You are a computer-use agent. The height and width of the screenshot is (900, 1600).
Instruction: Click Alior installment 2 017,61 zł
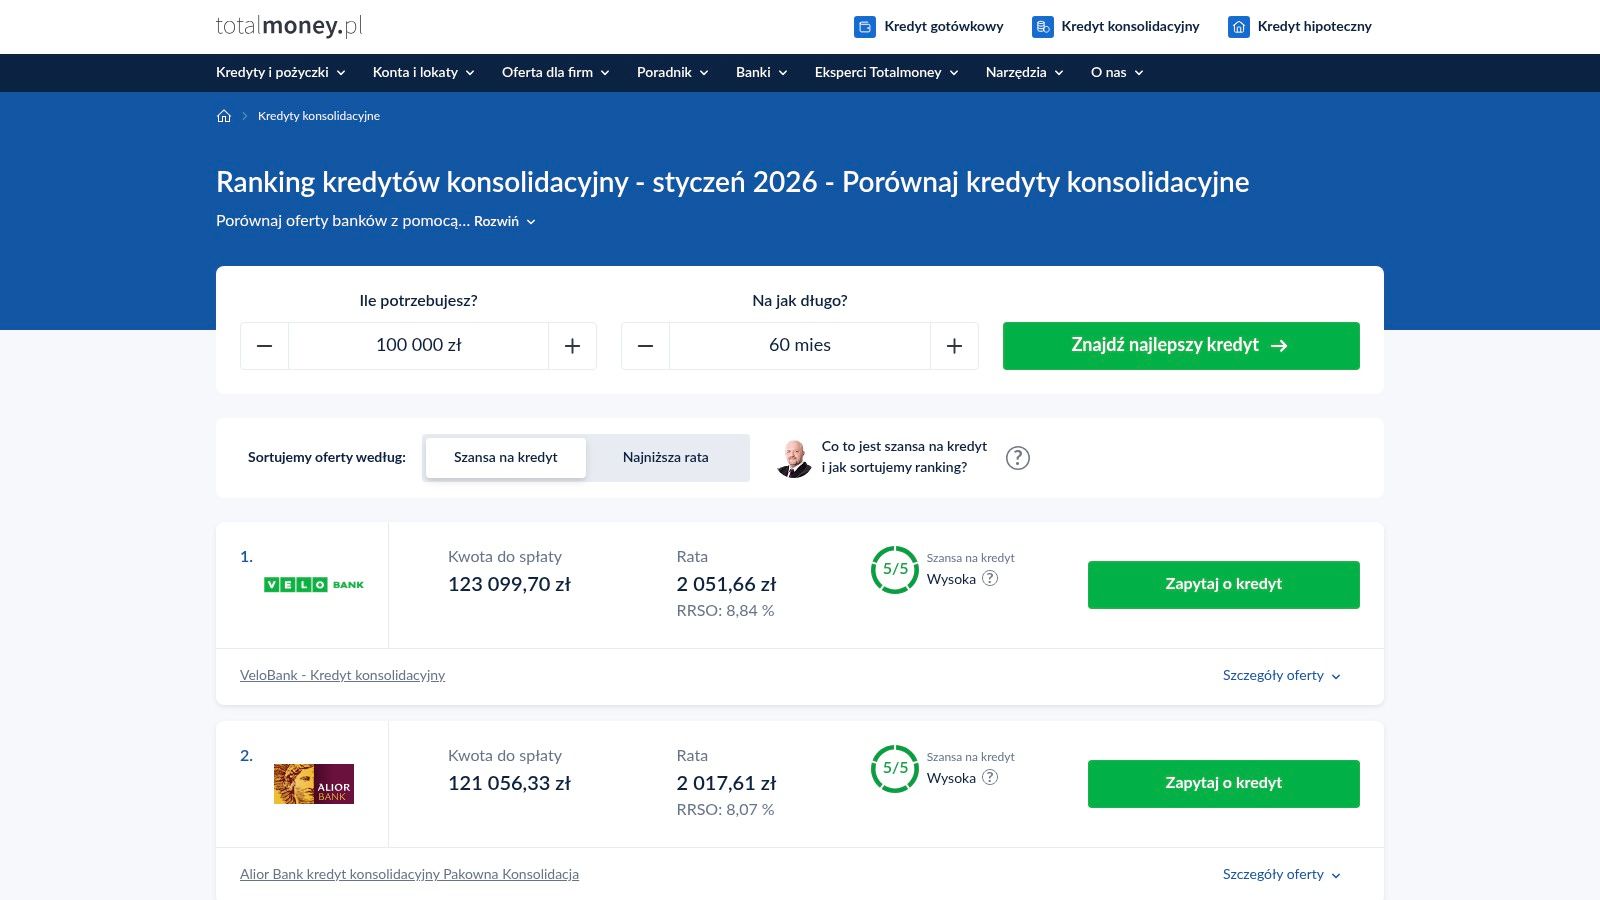pyautogui.click(x=726, y=783)
